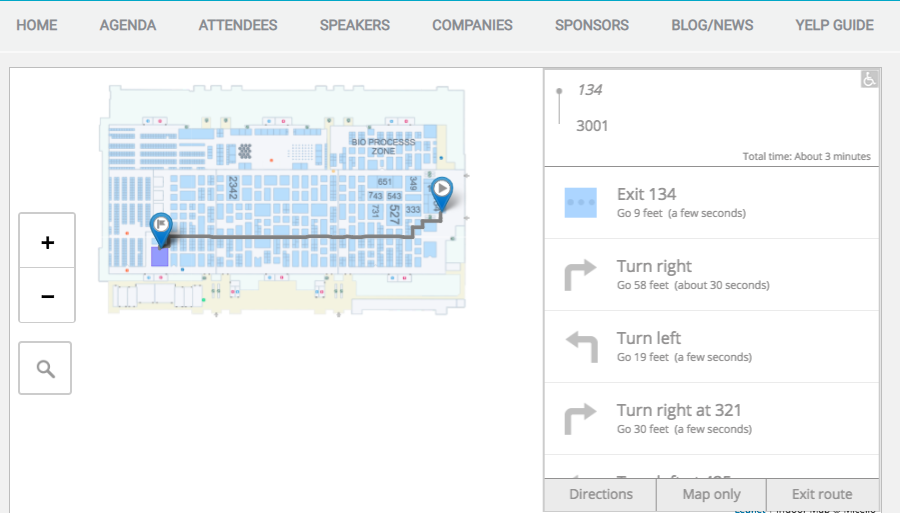This screenshot has height=513, width=900.
Task: Switch to the Directions tab
Action: [x=600, y=495]
